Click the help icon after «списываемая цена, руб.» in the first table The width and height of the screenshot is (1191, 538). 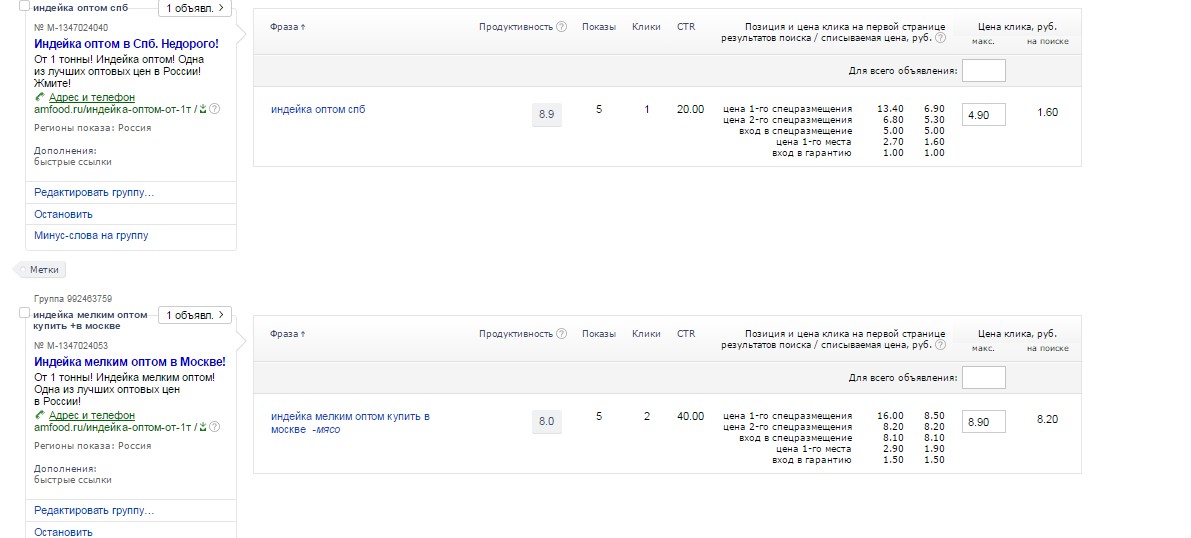[x=940, y=38]
